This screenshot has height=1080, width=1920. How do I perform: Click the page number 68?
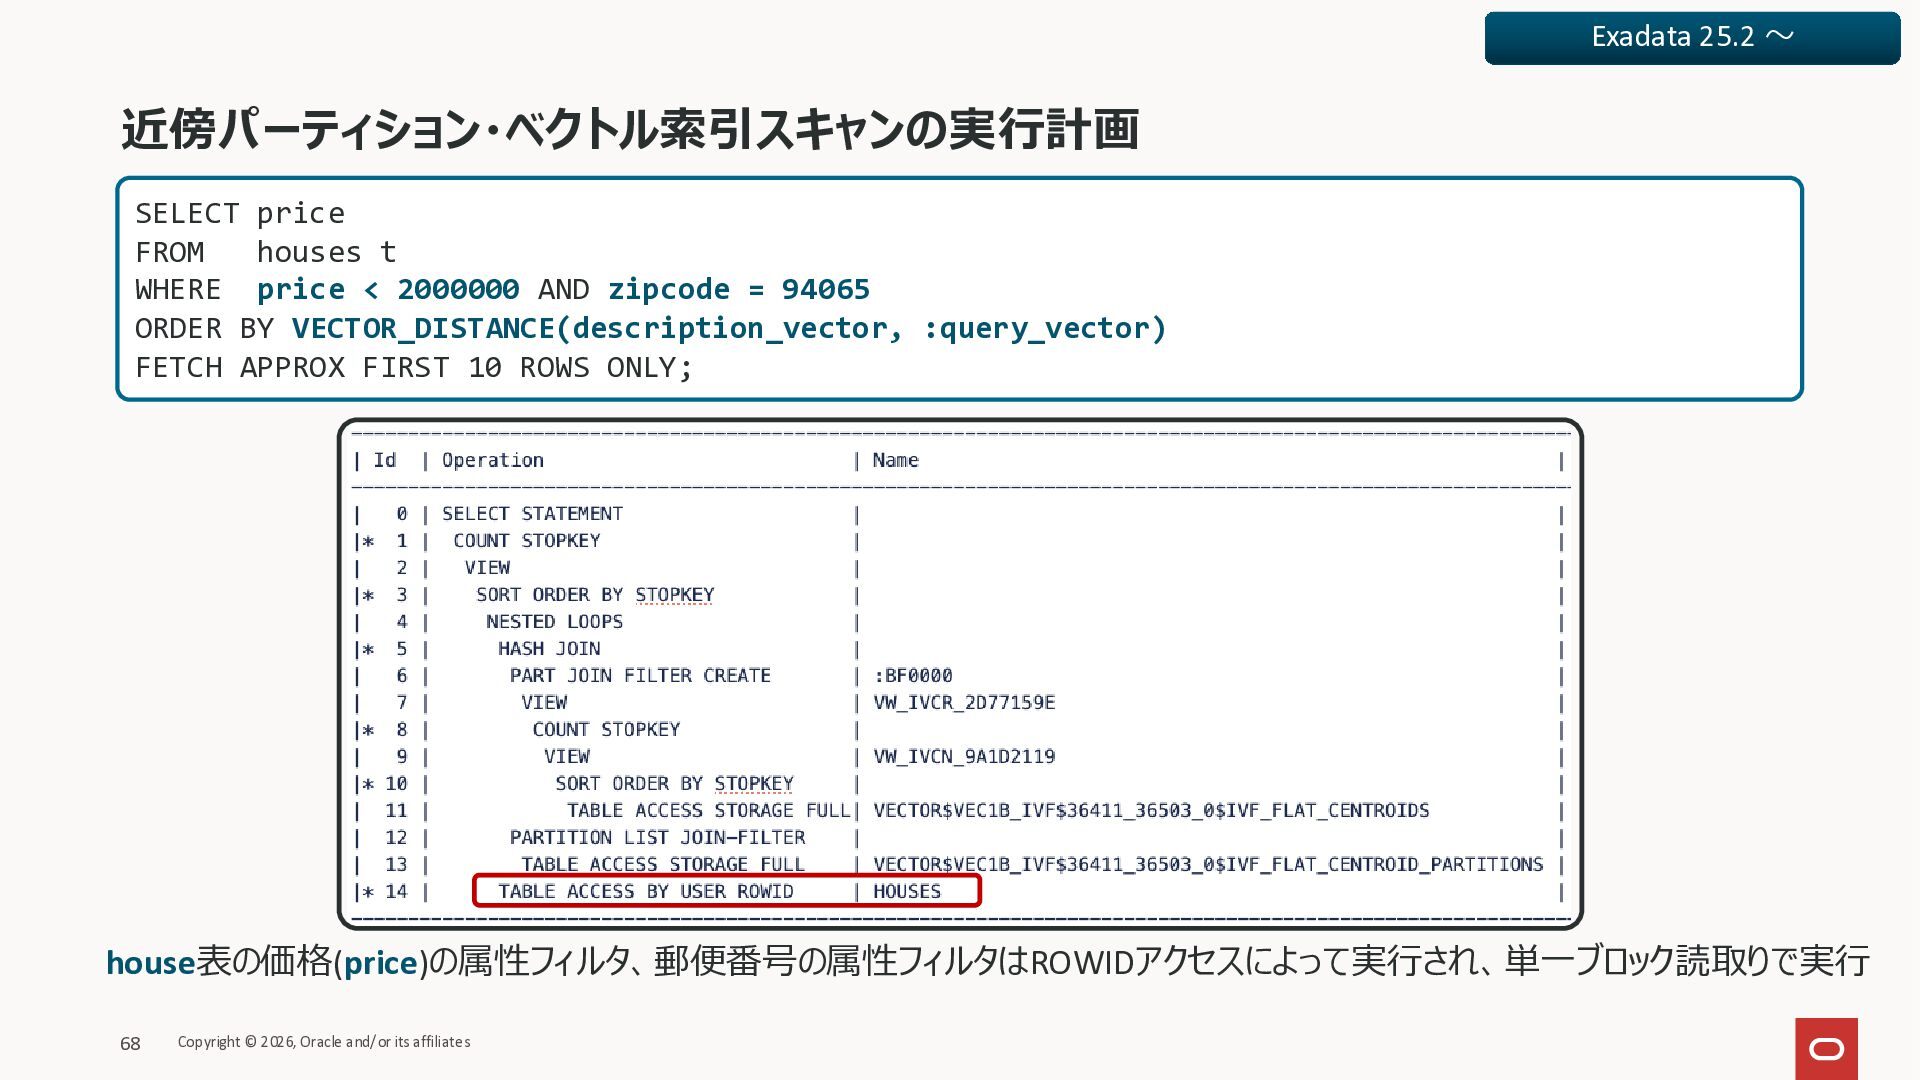130,1044
